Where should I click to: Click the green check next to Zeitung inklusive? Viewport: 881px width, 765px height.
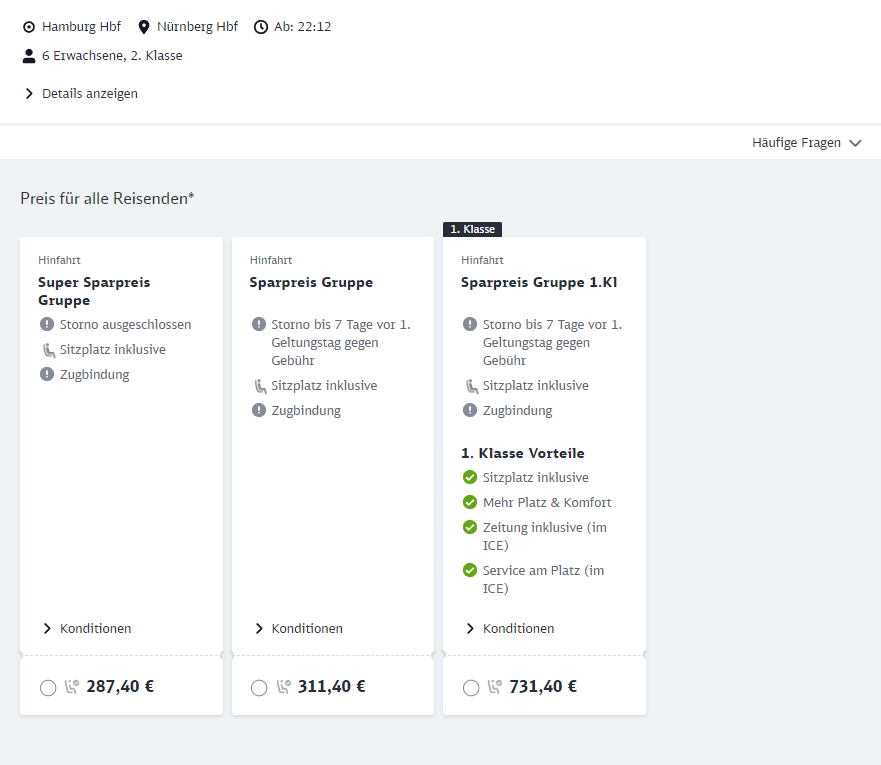point(470,527)
